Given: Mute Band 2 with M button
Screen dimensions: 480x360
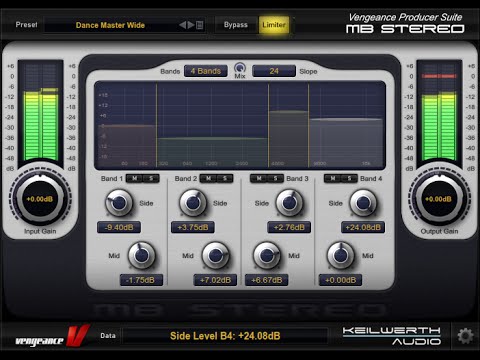Looking at the screenshot, I should pos(208,179).
